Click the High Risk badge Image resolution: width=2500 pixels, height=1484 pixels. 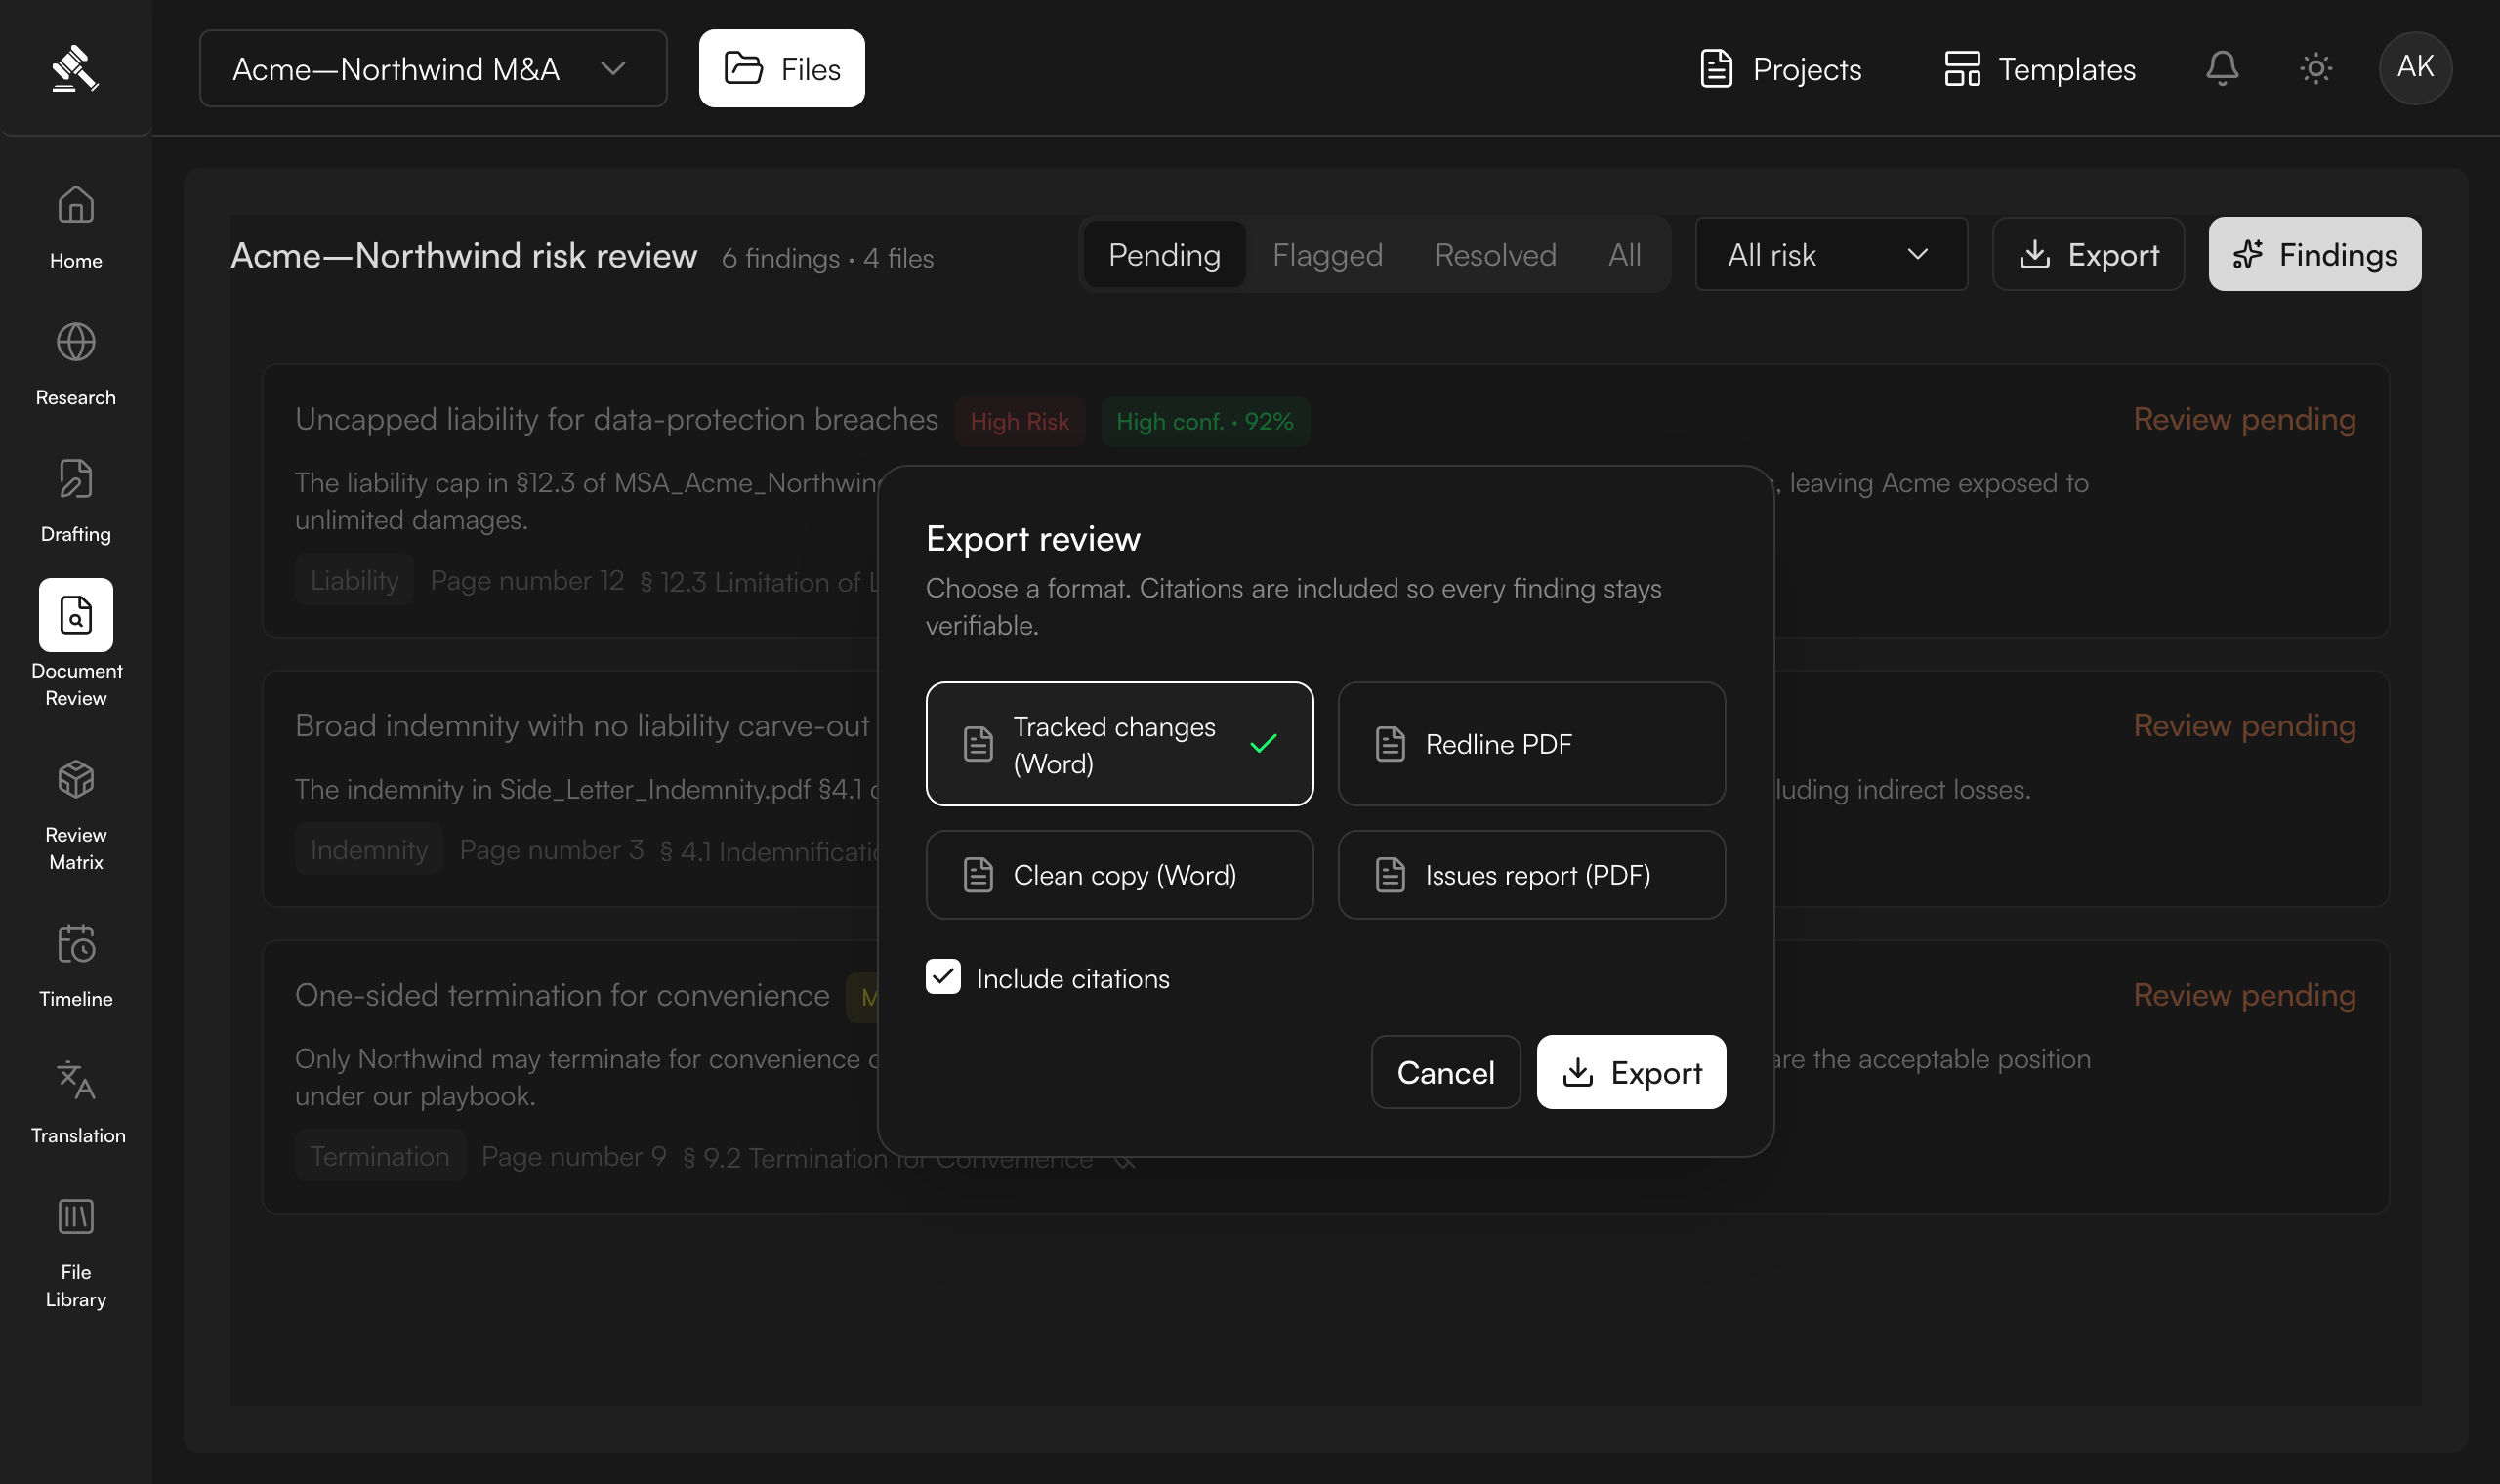coord(1020,421)
